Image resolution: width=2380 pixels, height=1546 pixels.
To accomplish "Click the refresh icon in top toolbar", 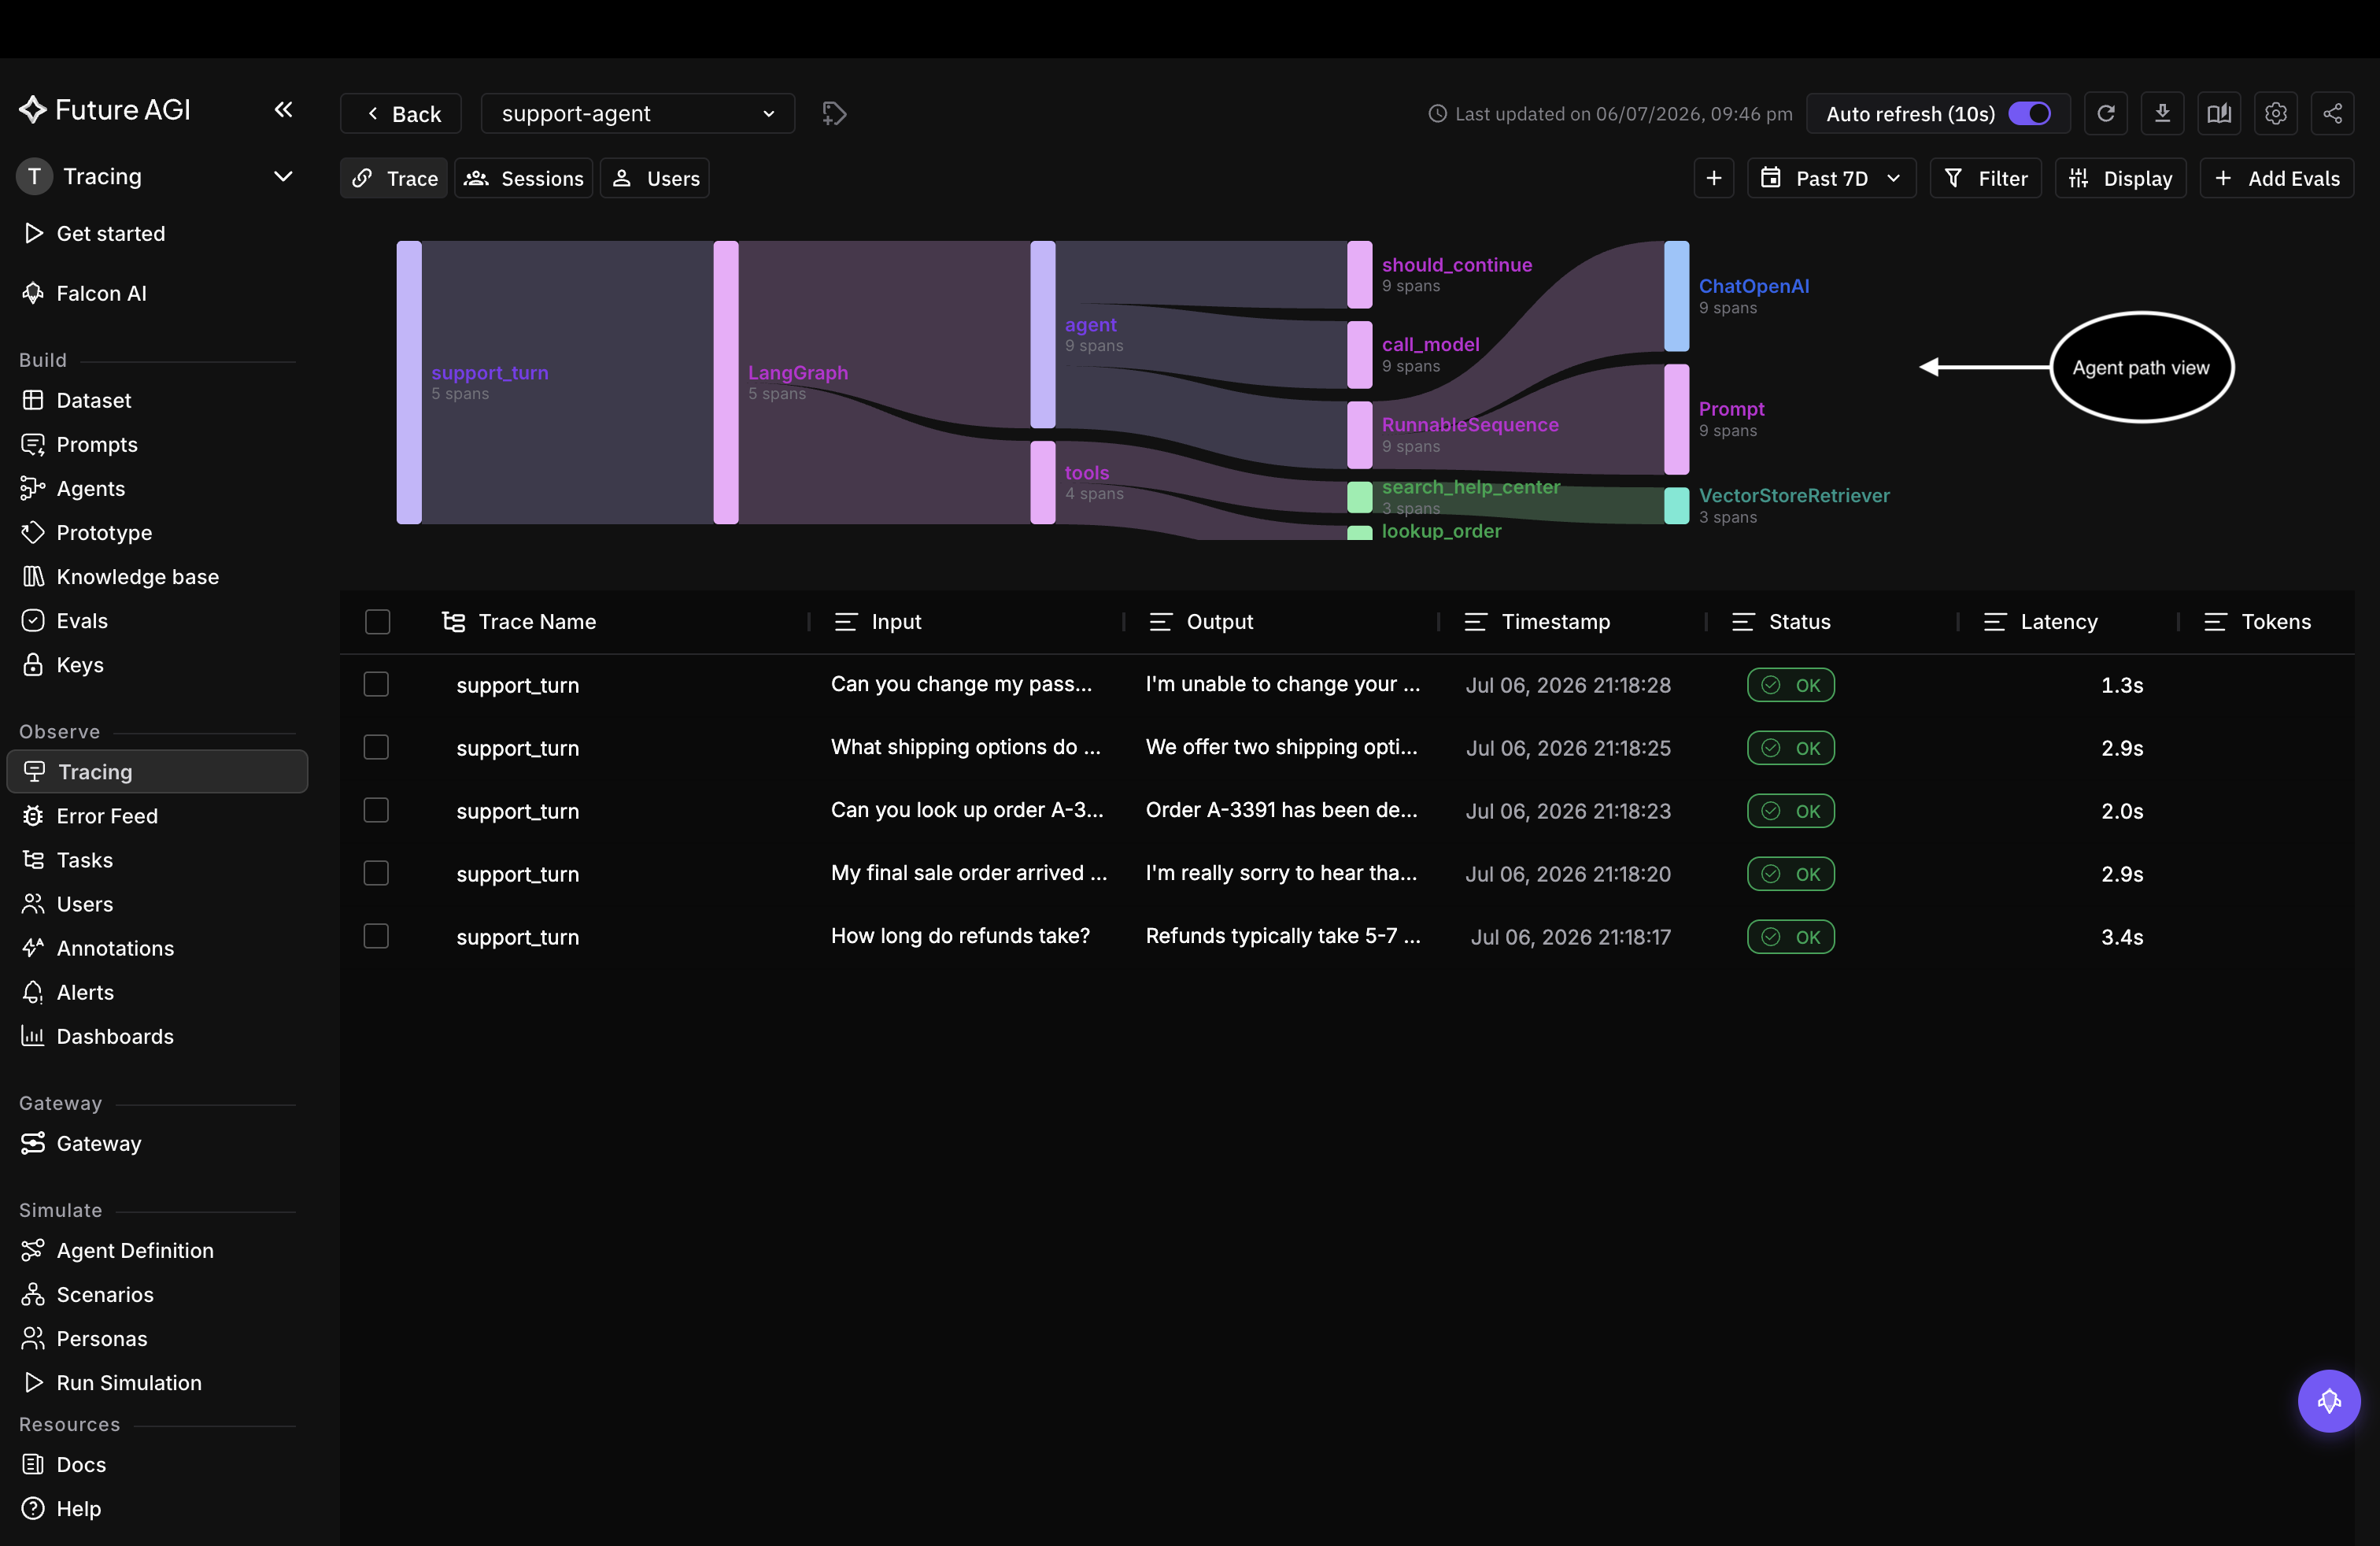I will tap(2105, 114).
